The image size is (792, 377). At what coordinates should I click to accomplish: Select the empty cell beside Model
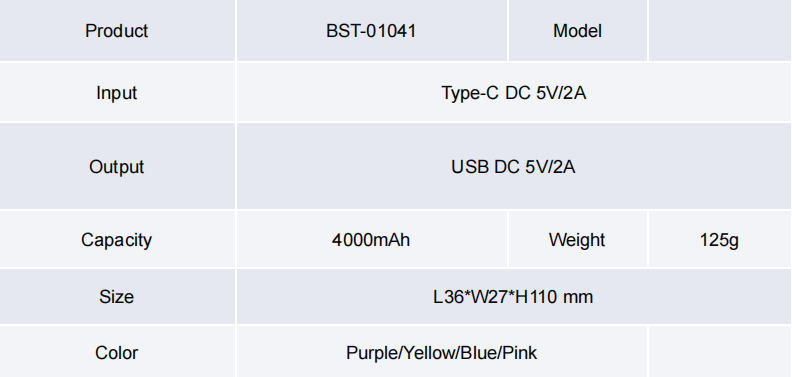tap(720, 30)
